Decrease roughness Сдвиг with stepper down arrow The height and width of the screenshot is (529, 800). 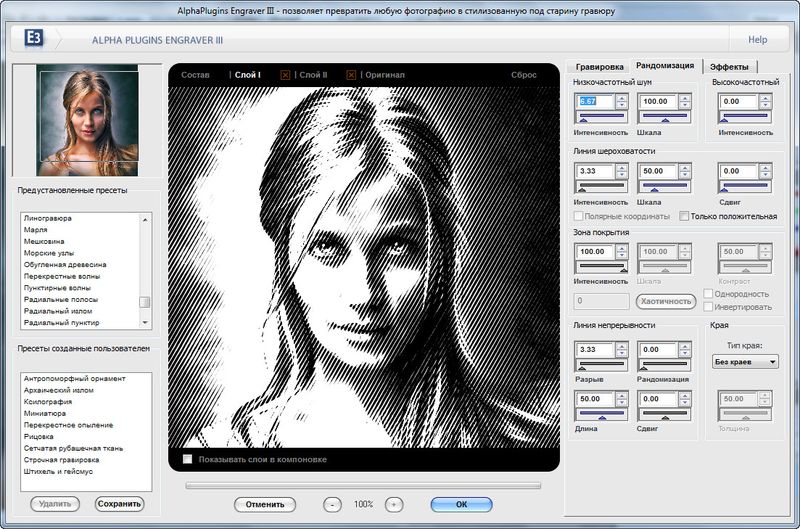click(x=765, y=175)
